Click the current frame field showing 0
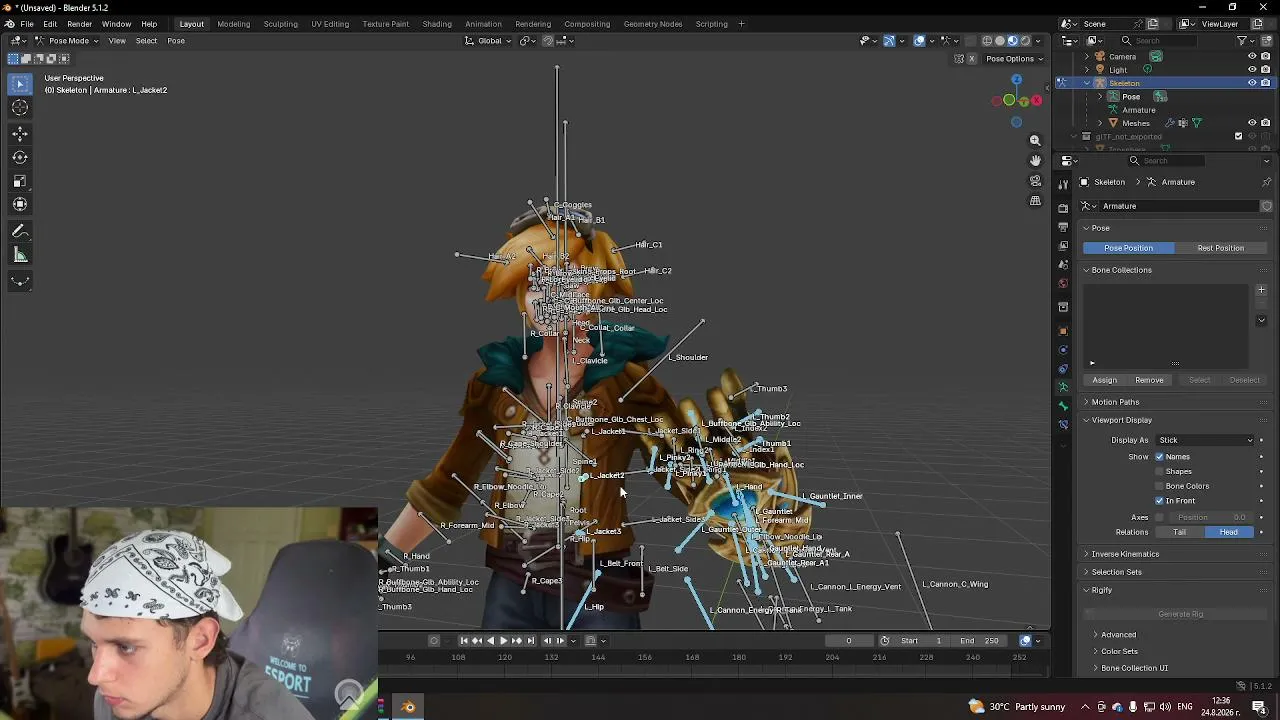The image size is (1280, 720). [849, 641]
